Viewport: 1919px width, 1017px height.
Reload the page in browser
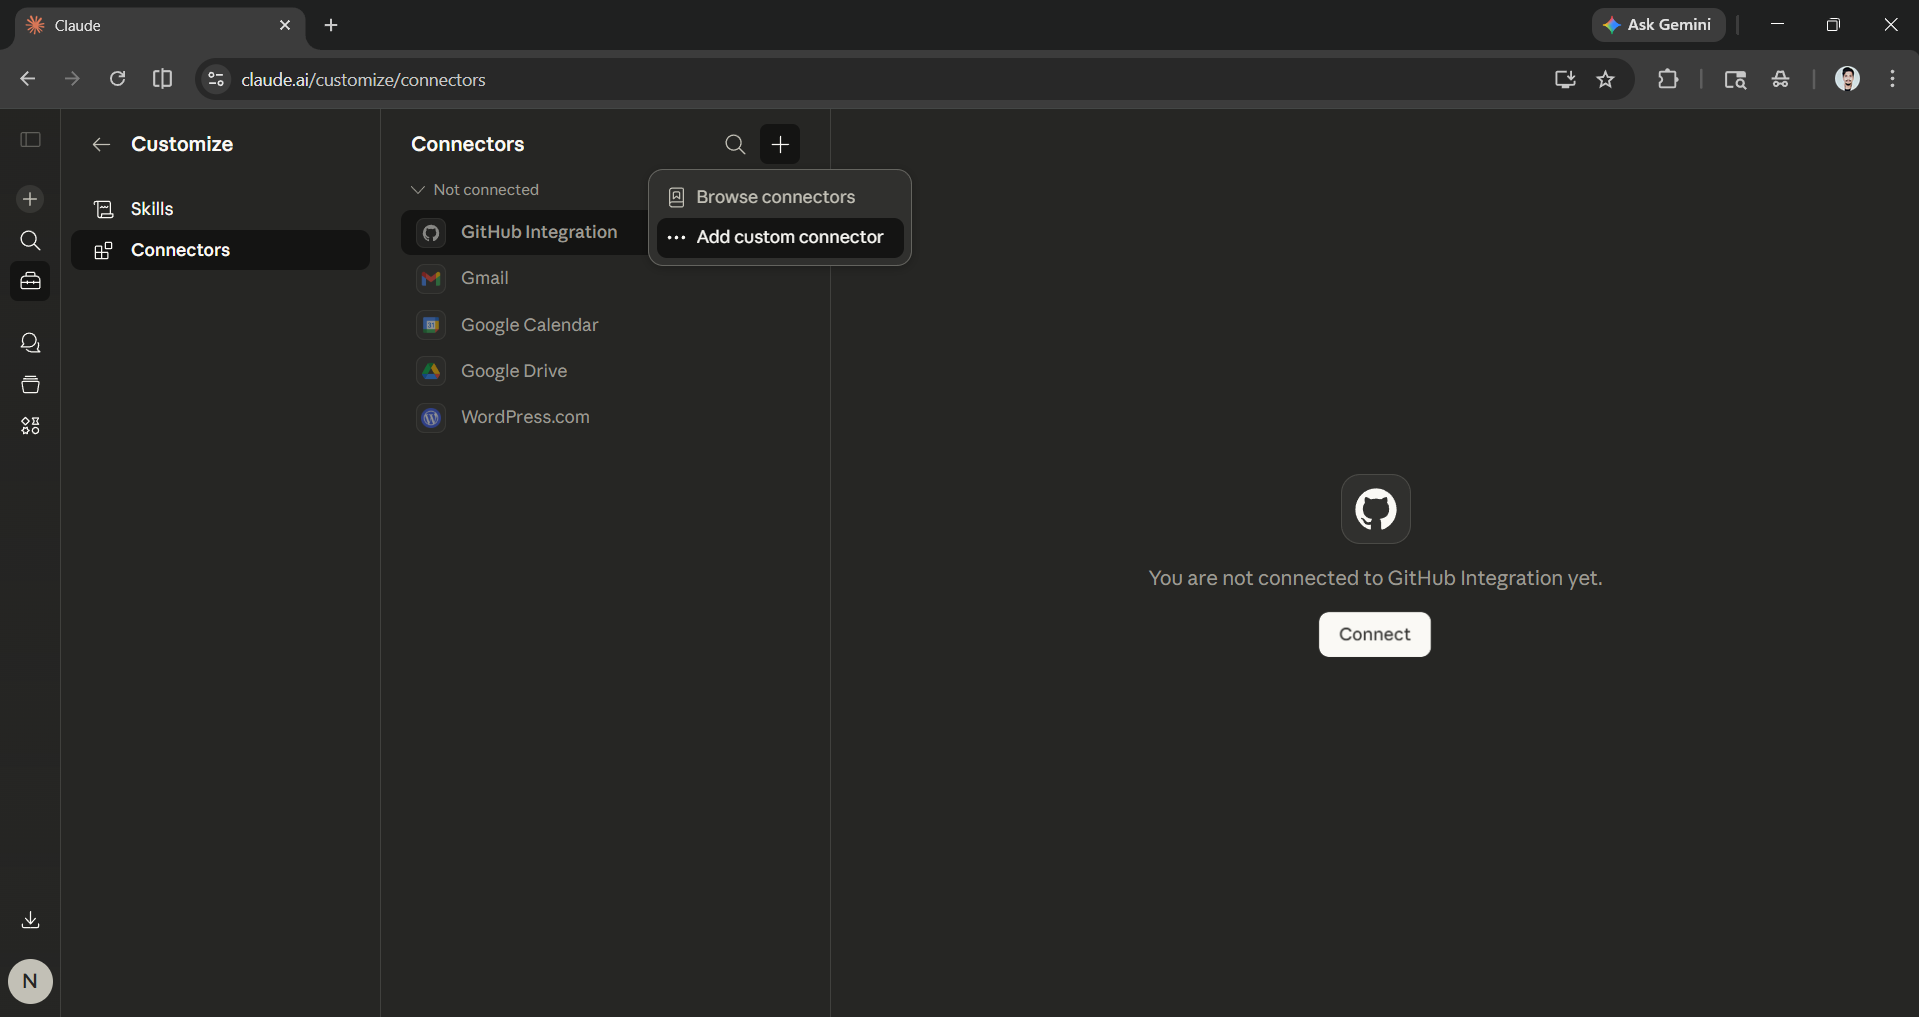[x=117, y=79]
